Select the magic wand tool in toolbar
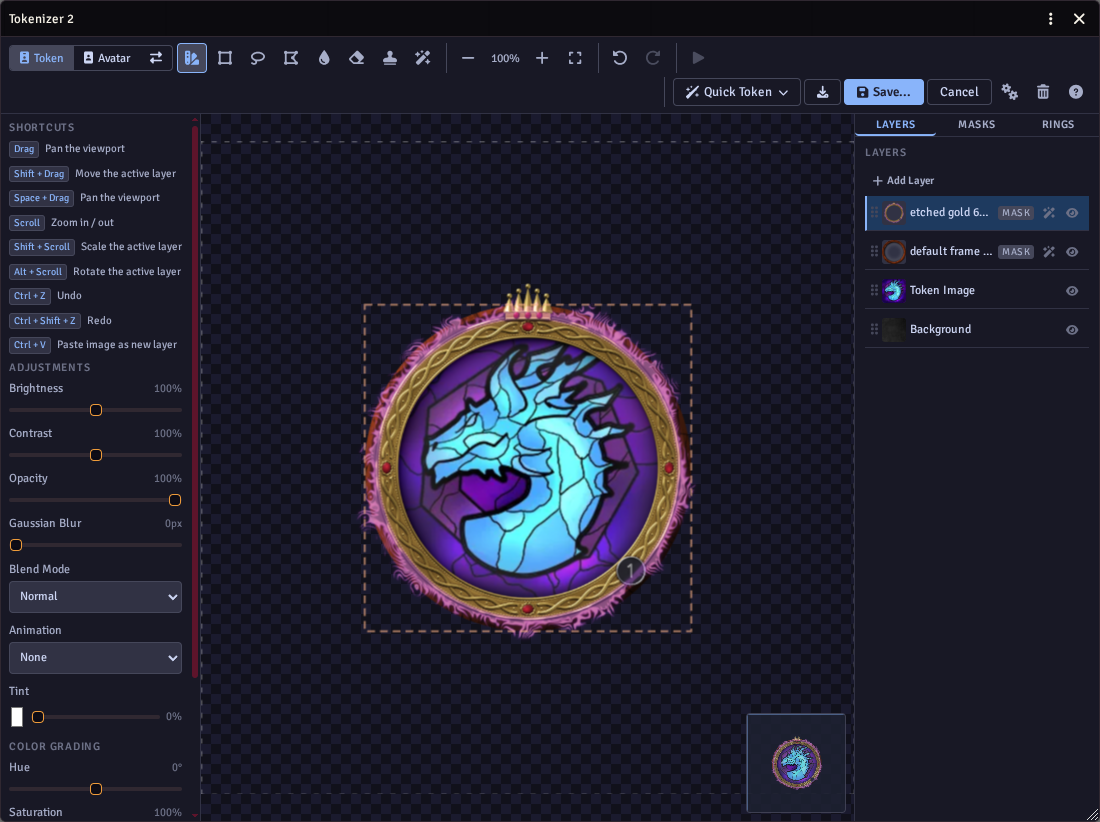Viewport: 1100px width, 822px height. (422, 58)
